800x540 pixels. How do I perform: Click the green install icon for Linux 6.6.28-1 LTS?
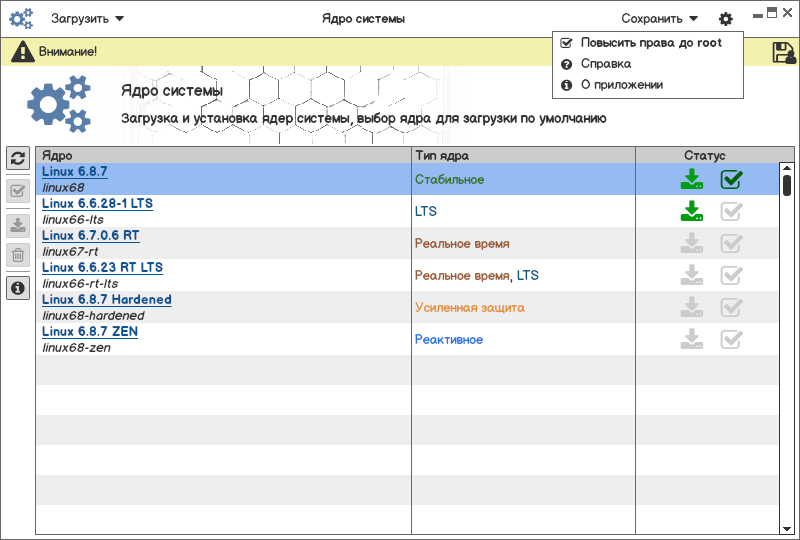click(x=691, y=211)
